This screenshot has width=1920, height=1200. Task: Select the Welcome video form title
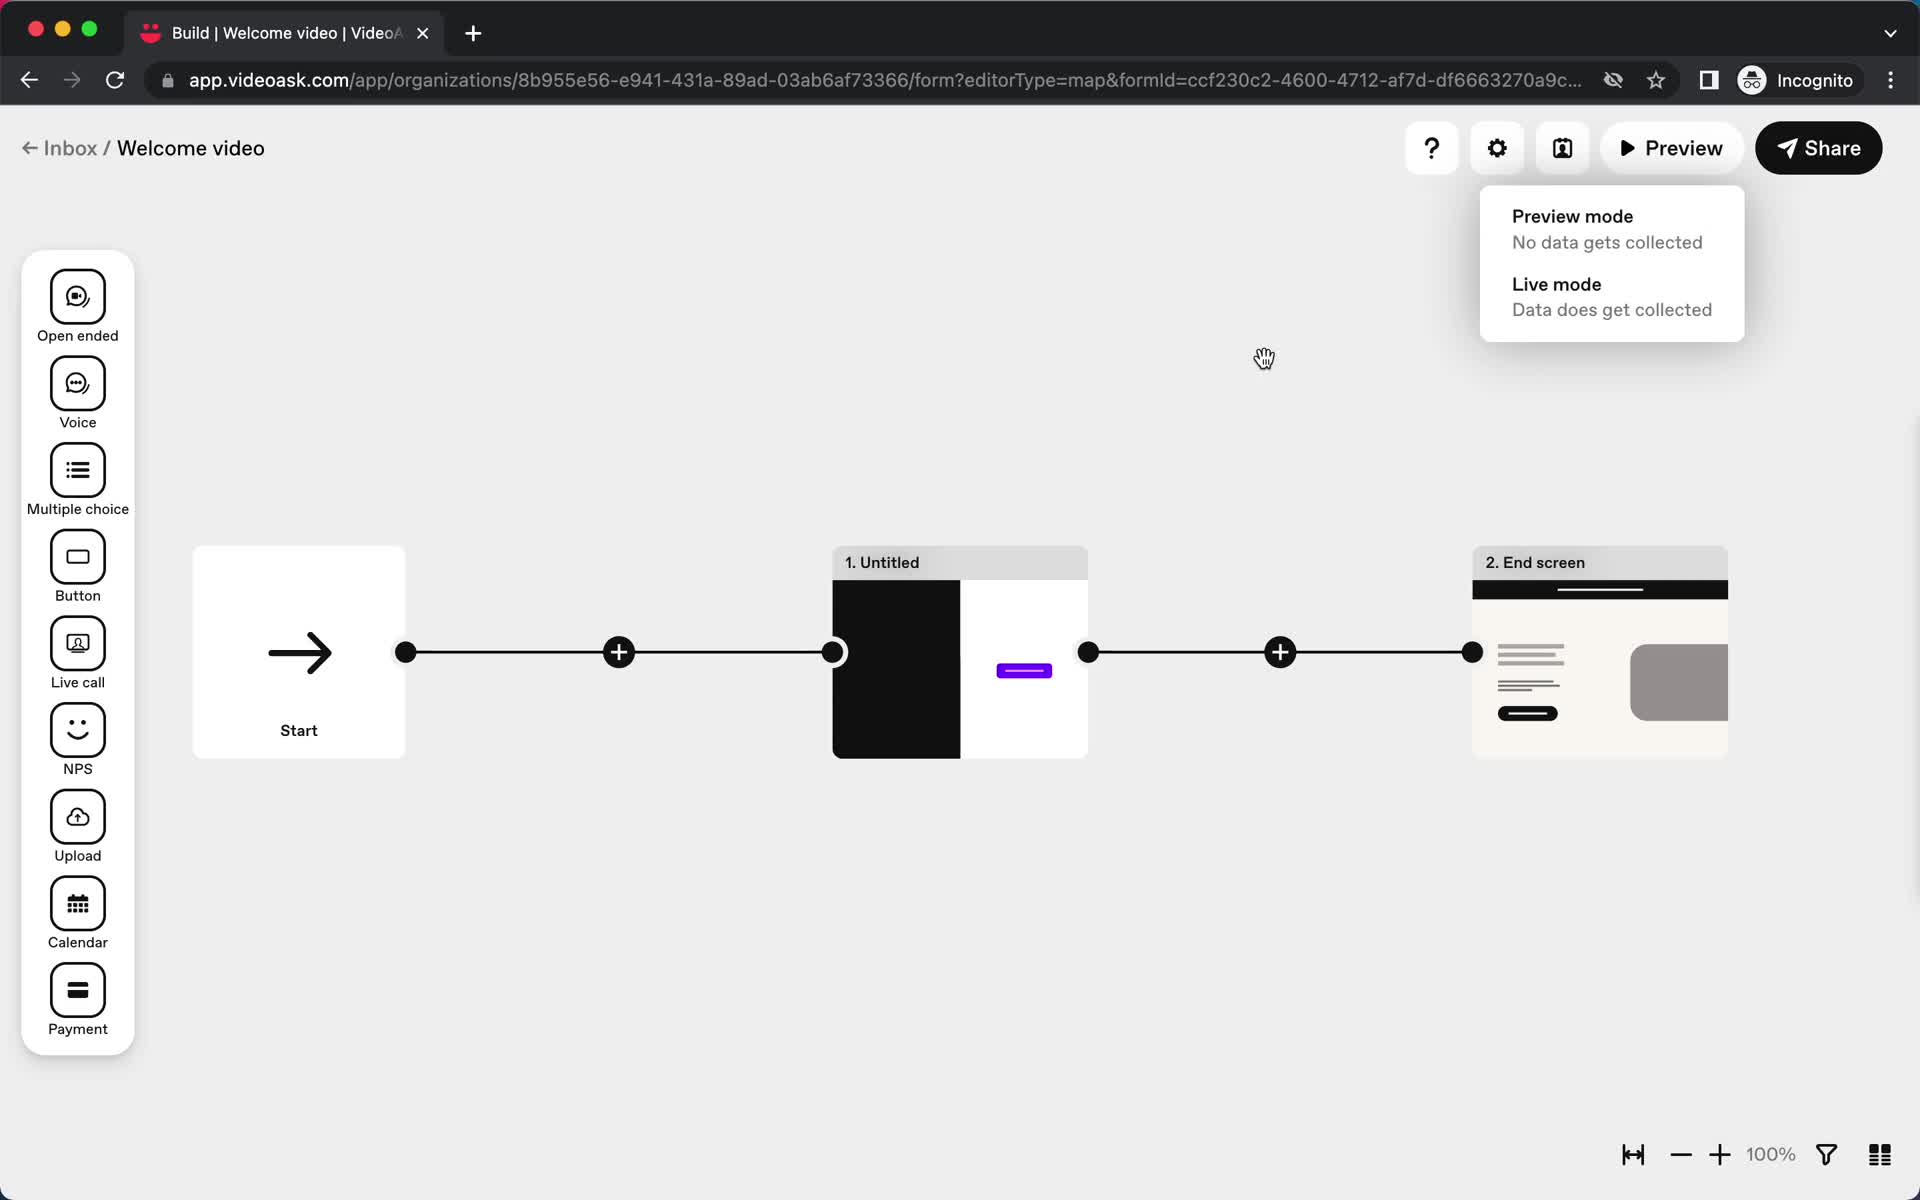(189, 148)
